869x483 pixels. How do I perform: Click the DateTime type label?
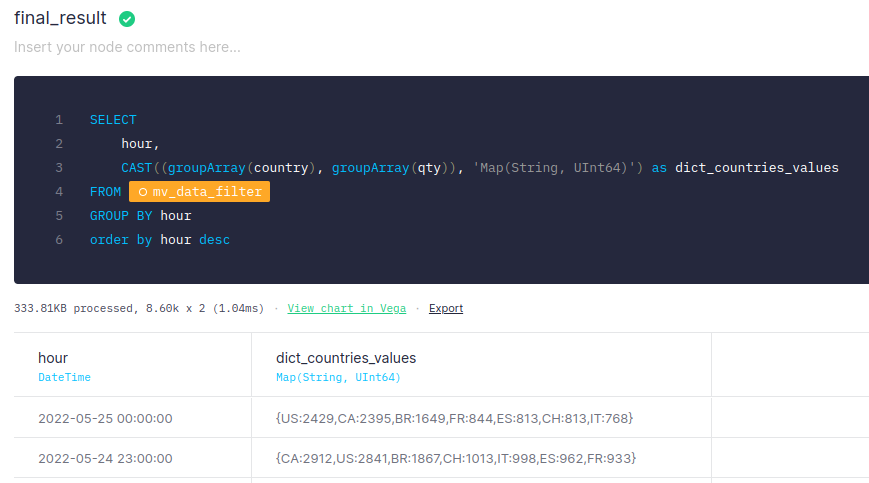64,377
